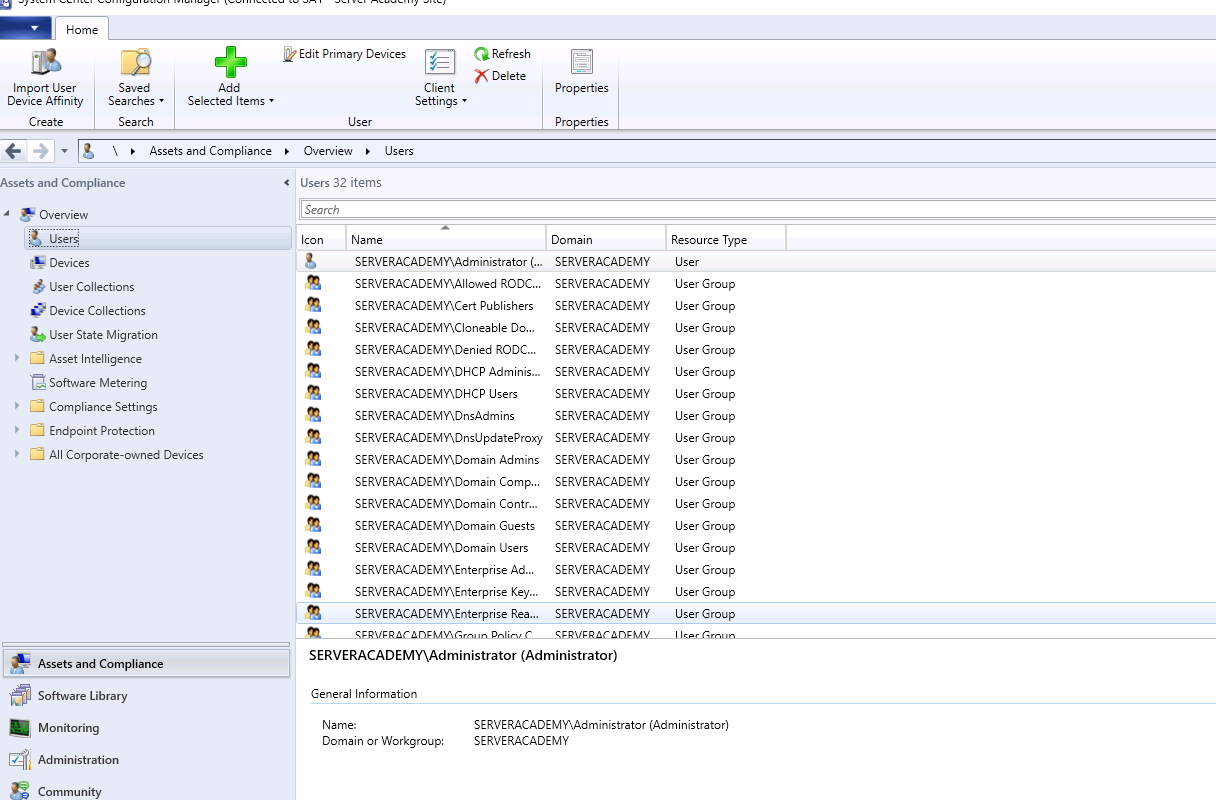Select Devices in the navigation tree
The image size is (1216, 800).
point(69,263)
